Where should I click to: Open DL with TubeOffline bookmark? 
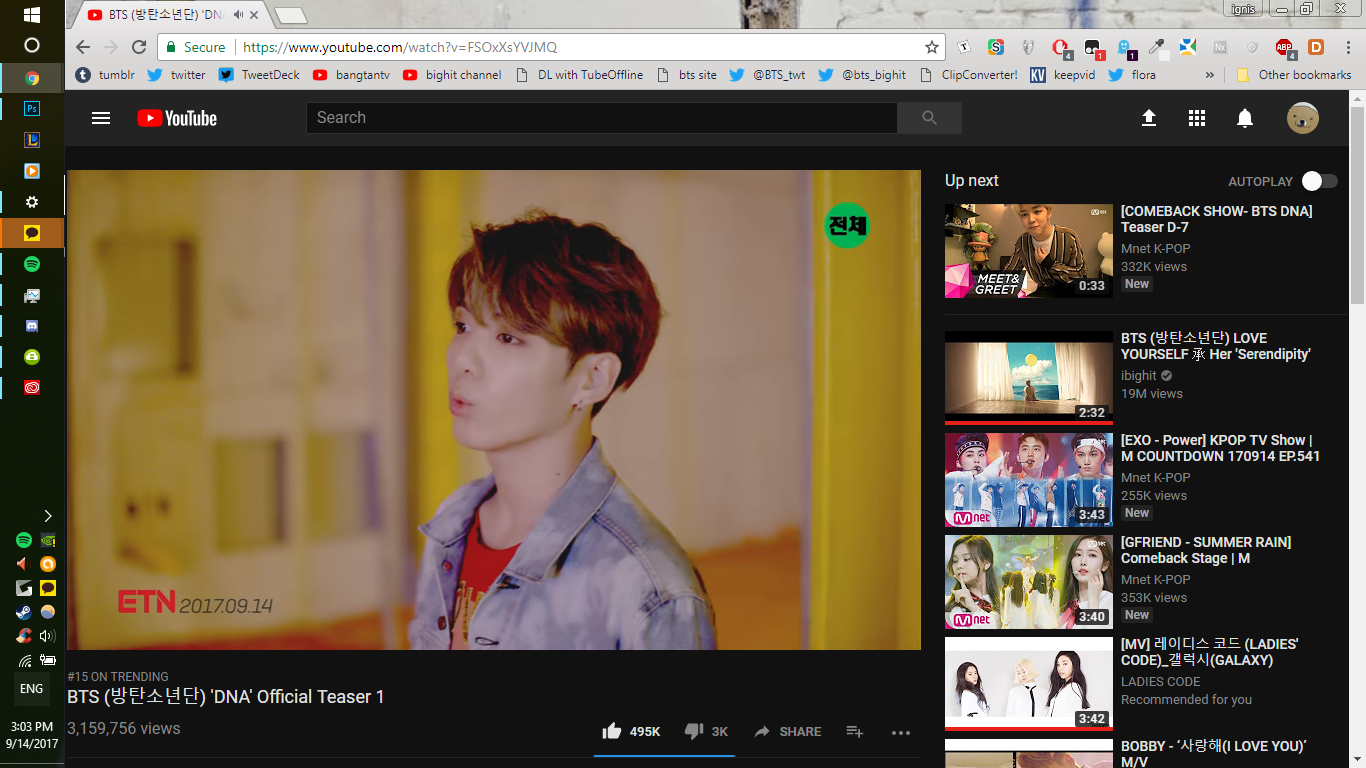580,75
